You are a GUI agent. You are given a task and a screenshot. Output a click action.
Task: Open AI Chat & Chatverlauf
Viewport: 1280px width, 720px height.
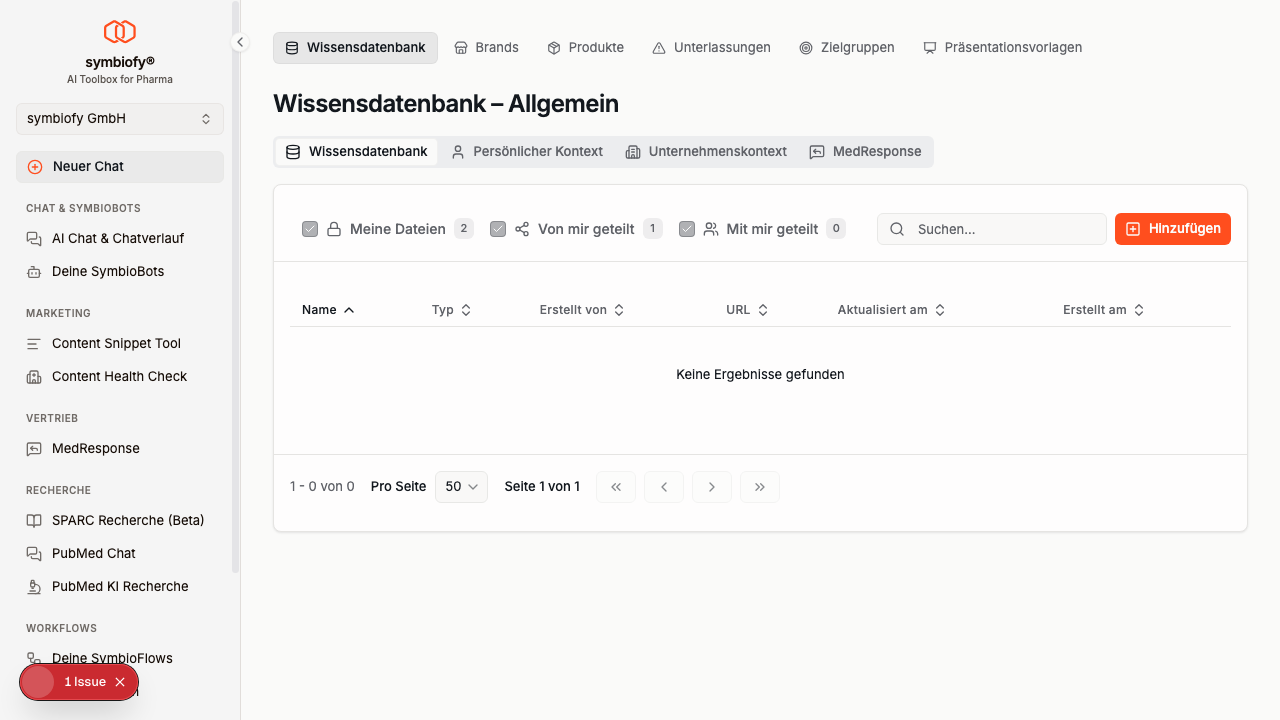pos(117,239)
